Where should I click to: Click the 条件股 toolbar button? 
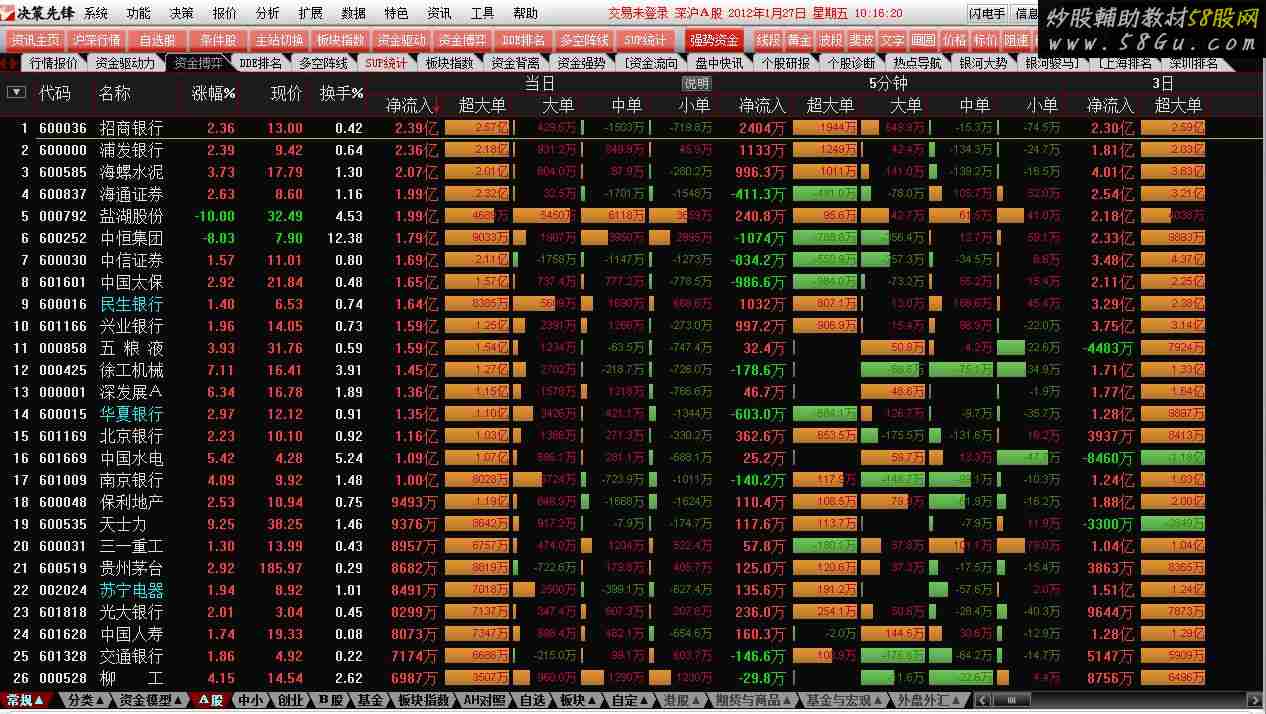tap(218, 40)
